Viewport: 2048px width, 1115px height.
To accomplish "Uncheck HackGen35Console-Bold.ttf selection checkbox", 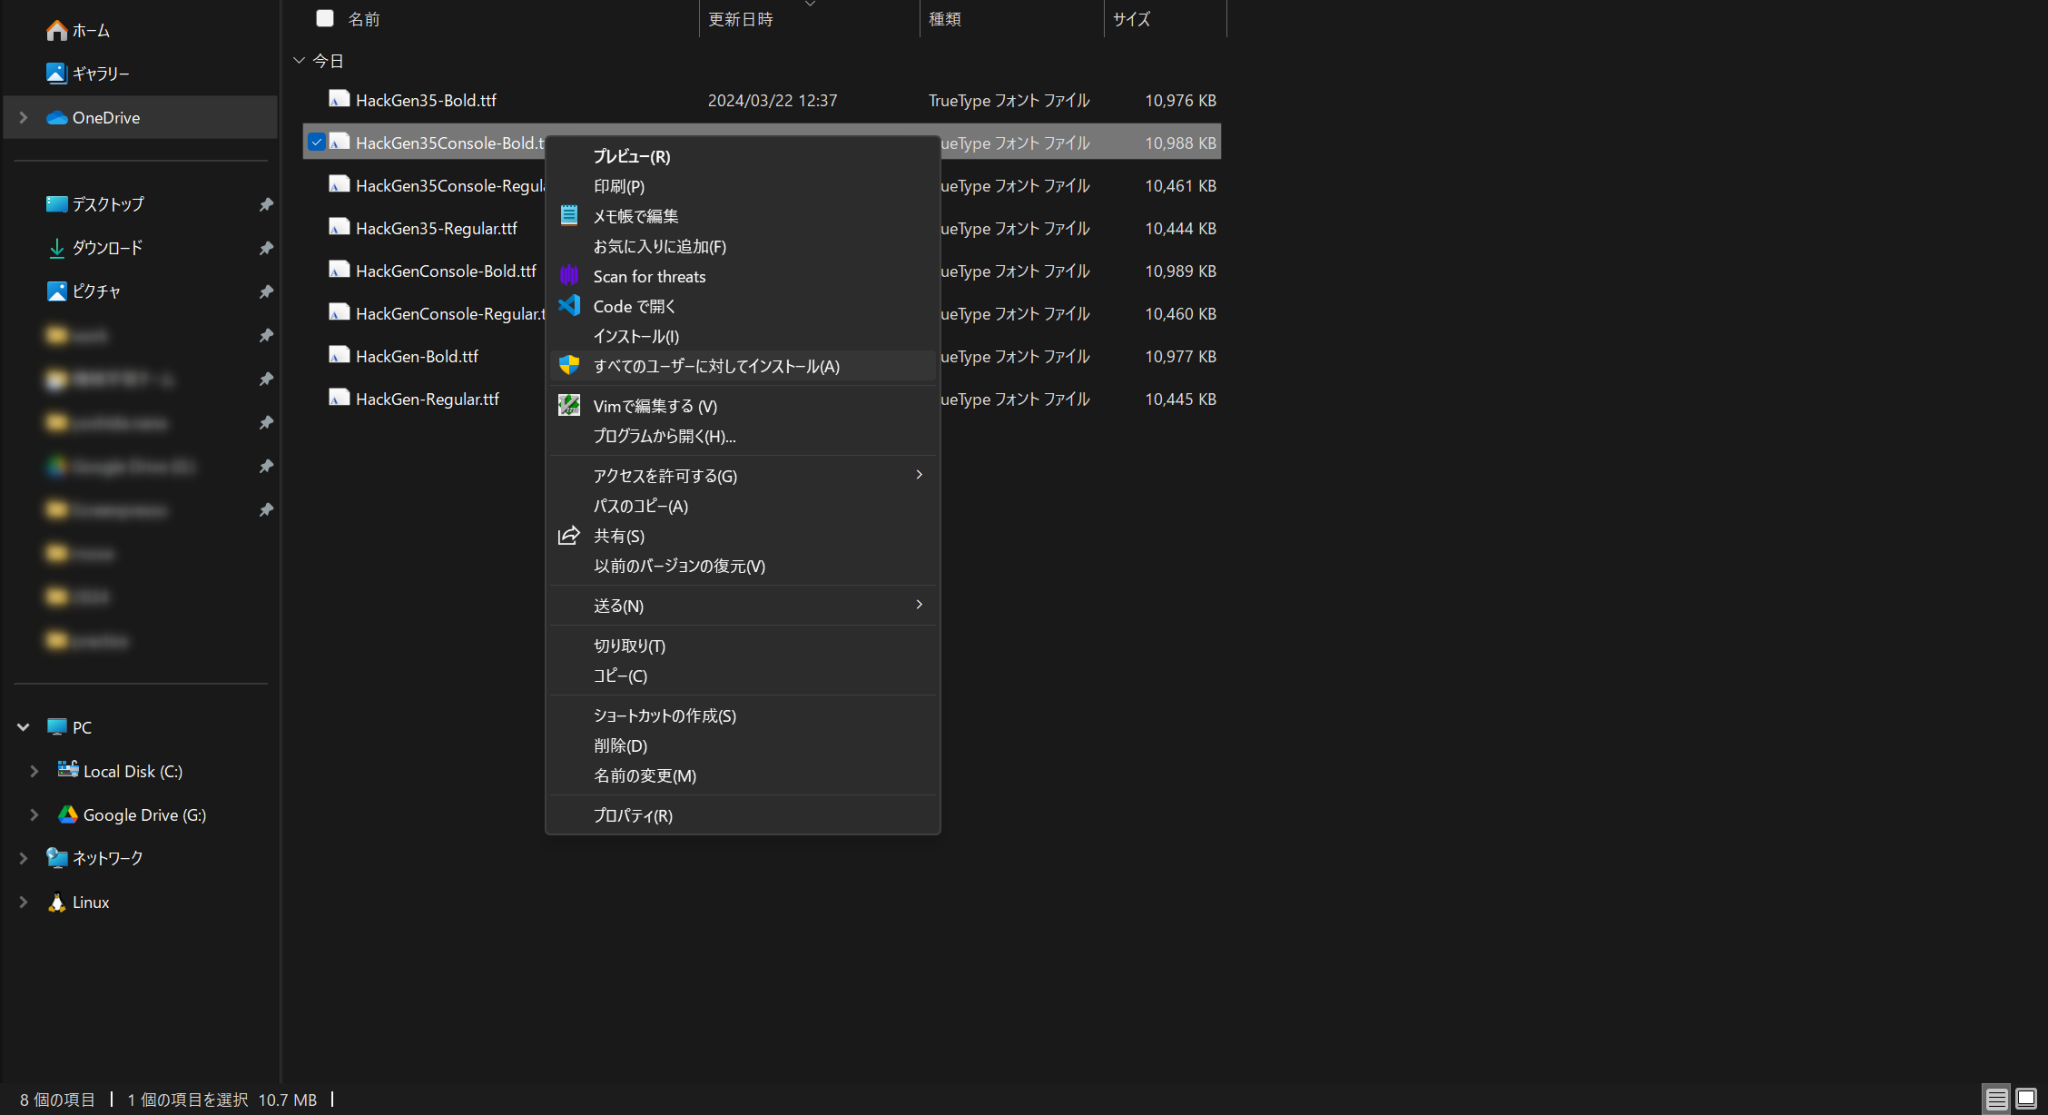I will pos(317,142).
